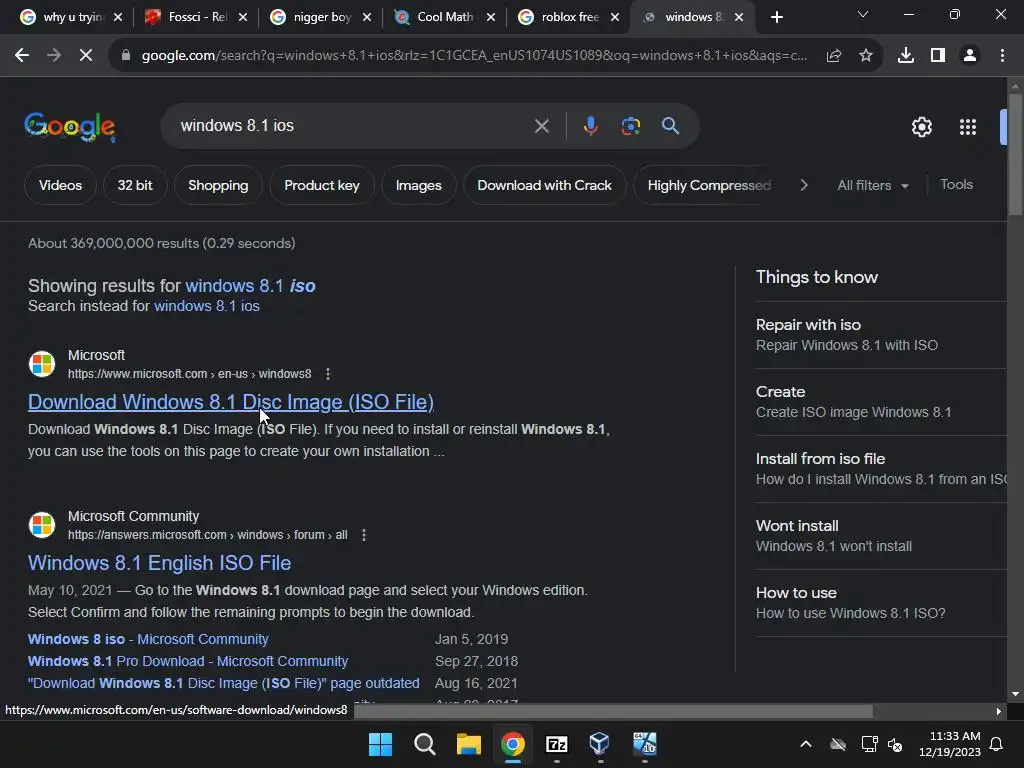Image resolution: width=1024 pixels, height=768 pixels.
Task: Open the Chrome three-dot menu
Action: (x=1002, y=56)
